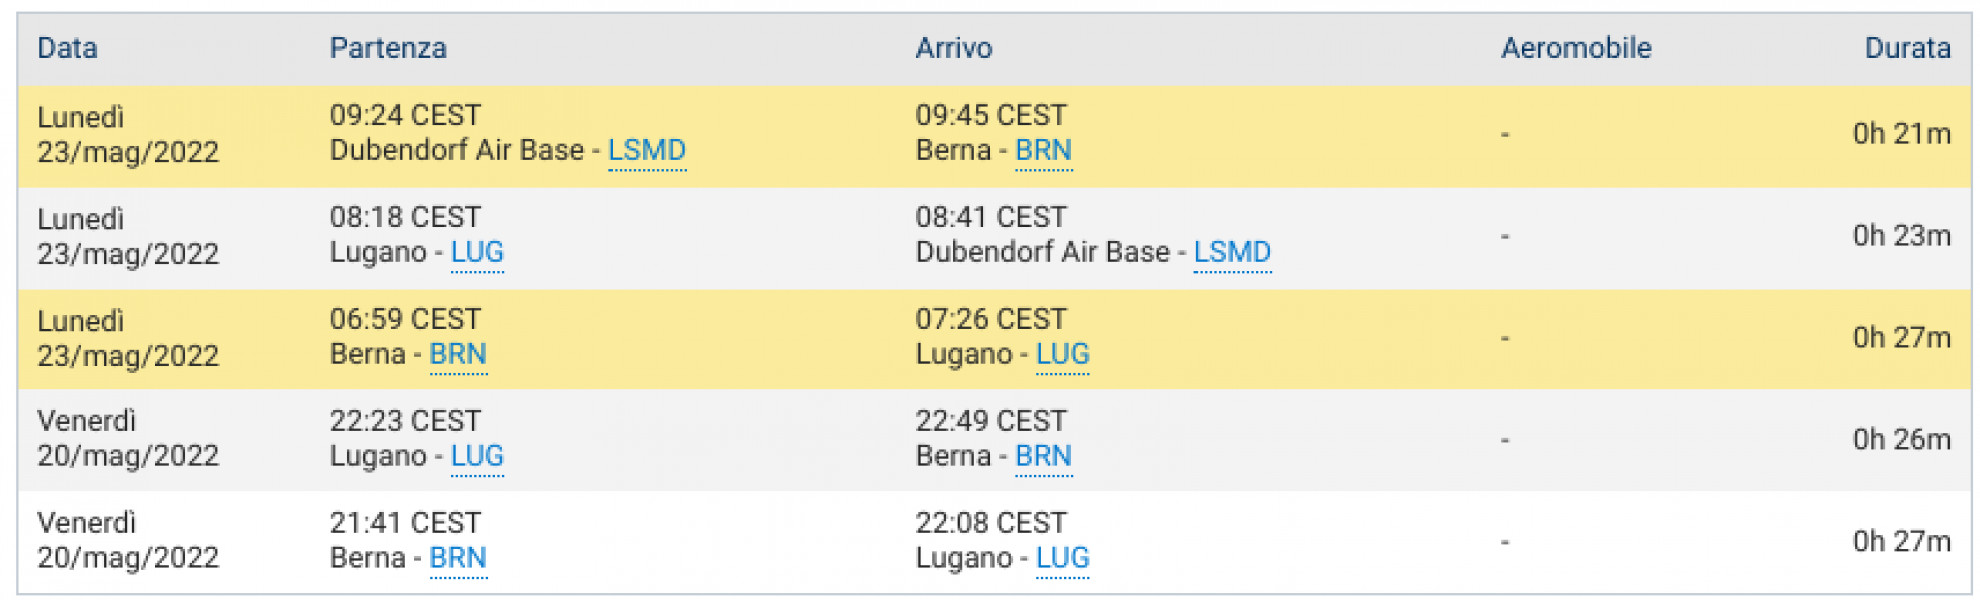The height and width of the screenshot is (600, 1980).
Task: Select the 0h 23m duration cell
Action: (1901, 236)
